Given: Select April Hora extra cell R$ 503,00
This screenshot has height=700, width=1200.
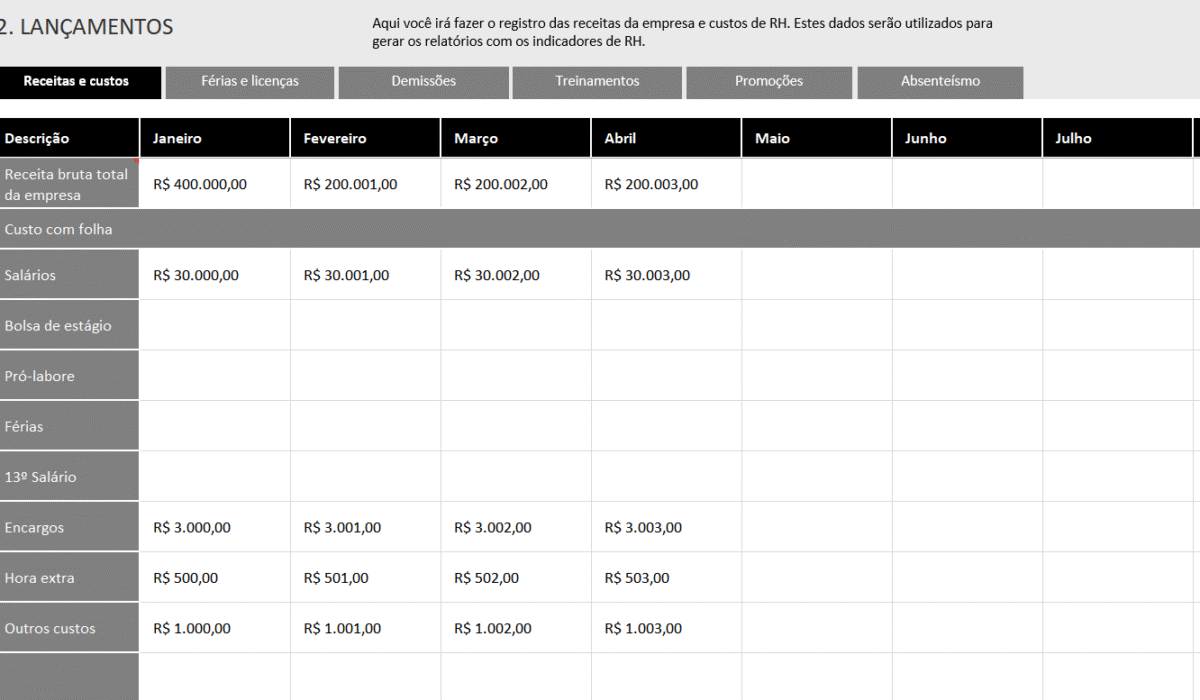Looking at the screenshot, I should click(666, 578).
